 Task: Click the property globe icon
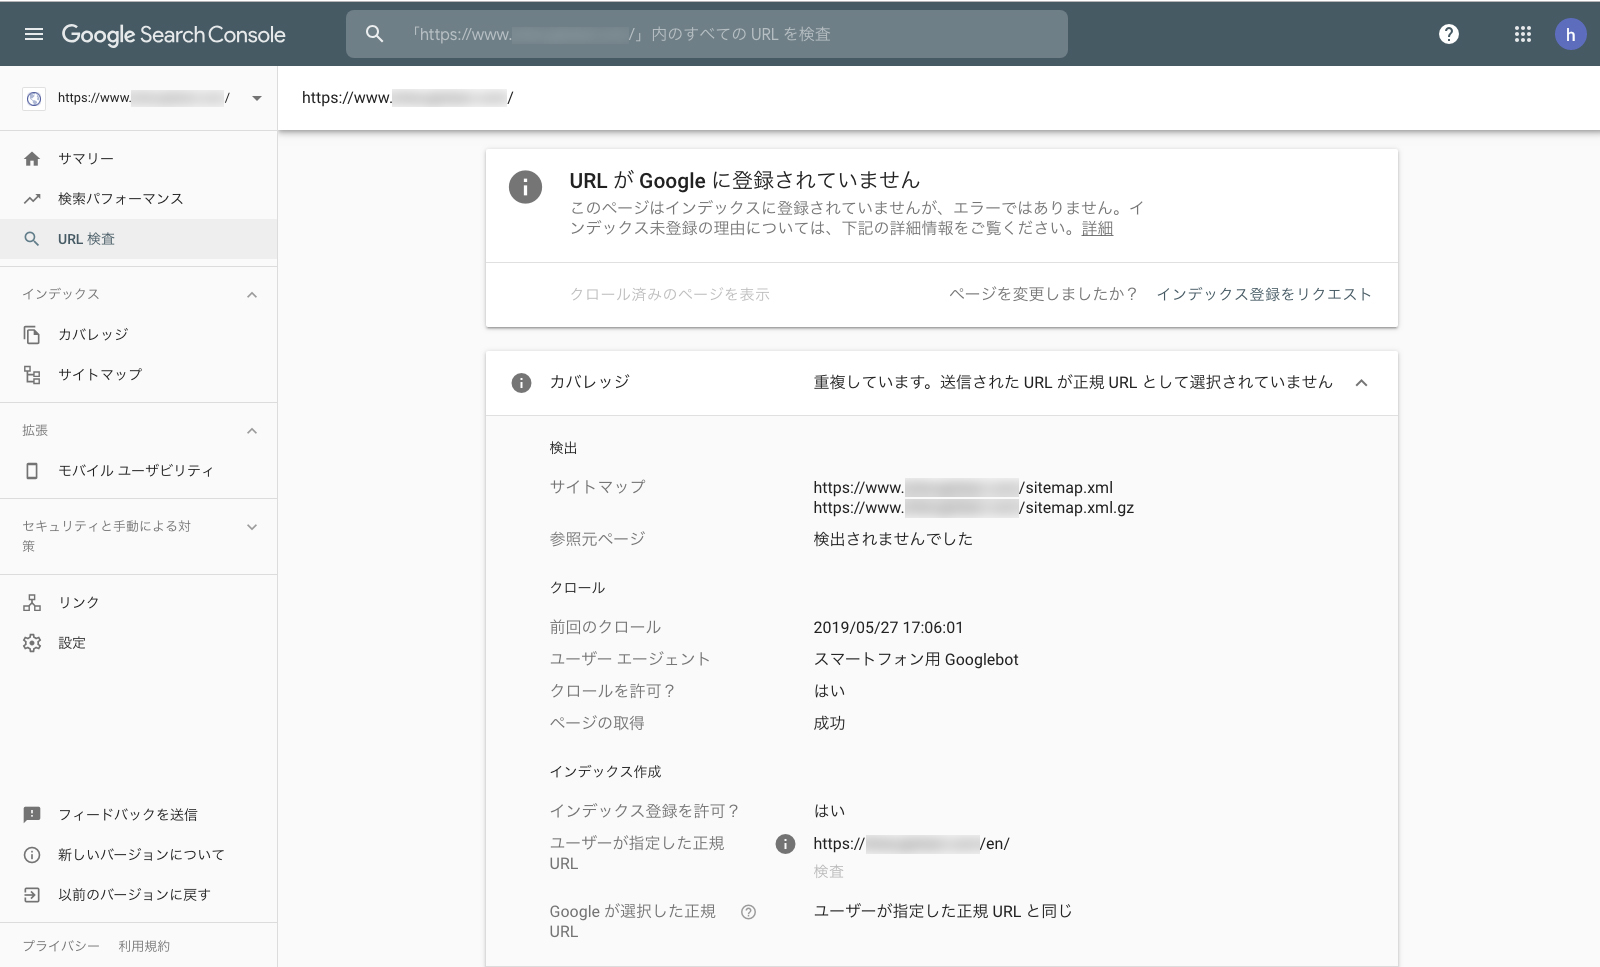(34, 98)
